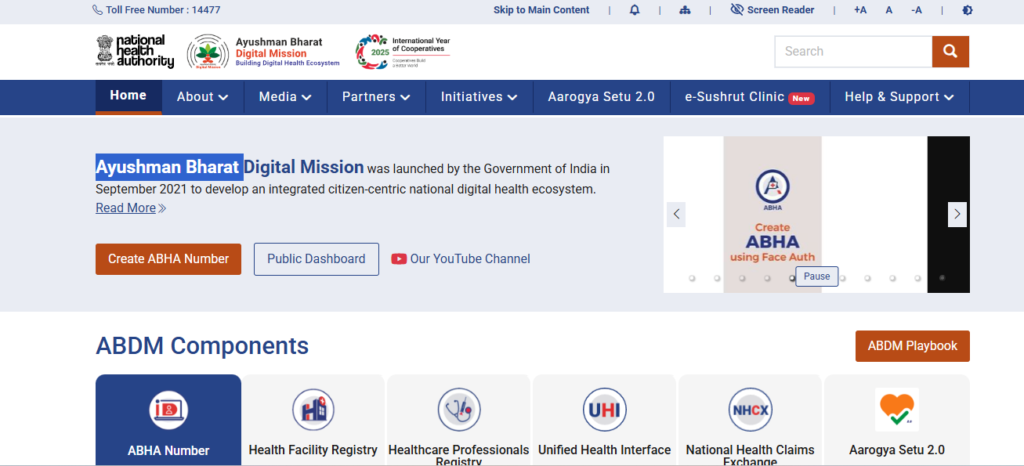
Task: Reset font size with the plain A
Action: click(x=889, y=10)
